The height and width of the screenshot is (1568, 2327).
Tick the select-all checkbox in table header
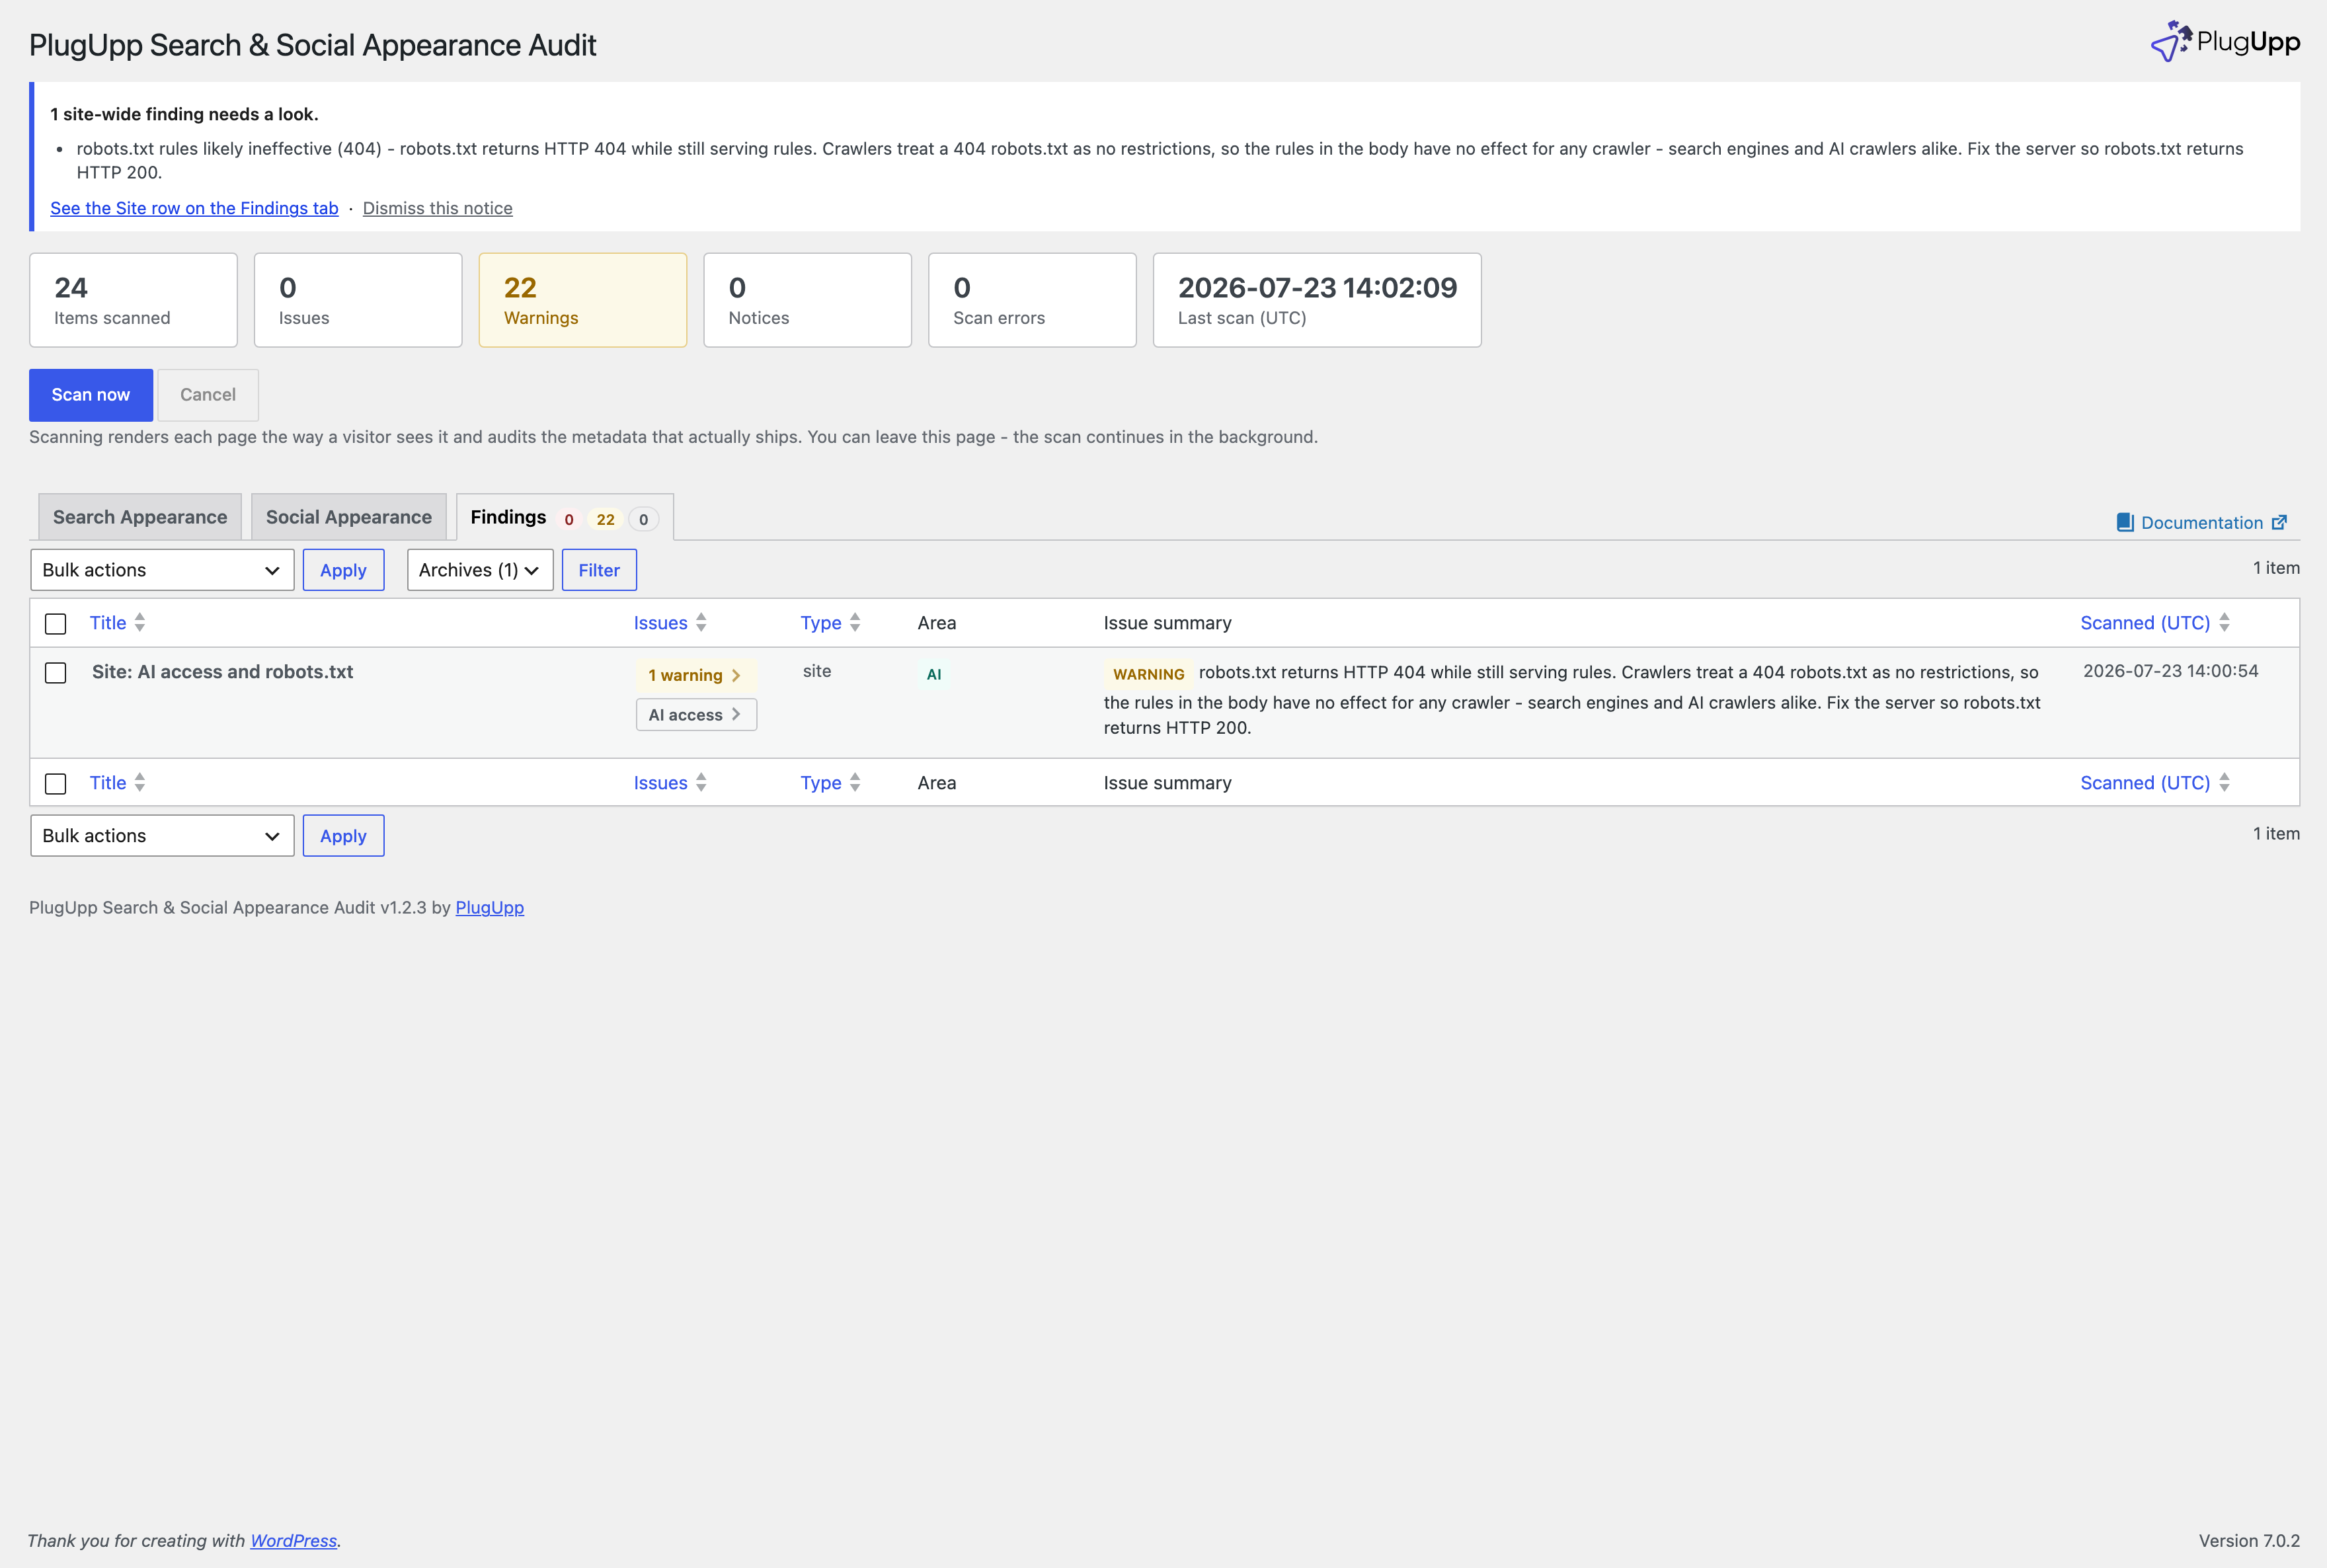pos(56,623)
